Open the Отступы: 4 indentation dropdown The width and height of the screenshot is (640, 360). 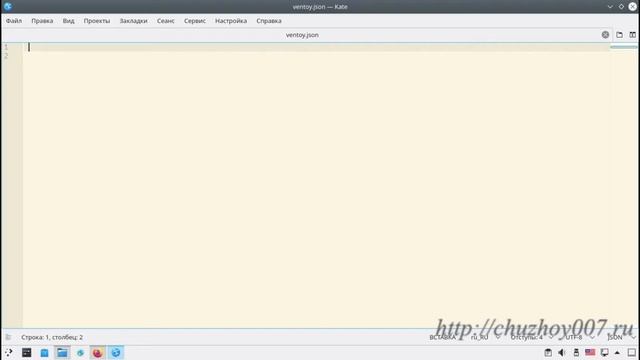point(531,337)
